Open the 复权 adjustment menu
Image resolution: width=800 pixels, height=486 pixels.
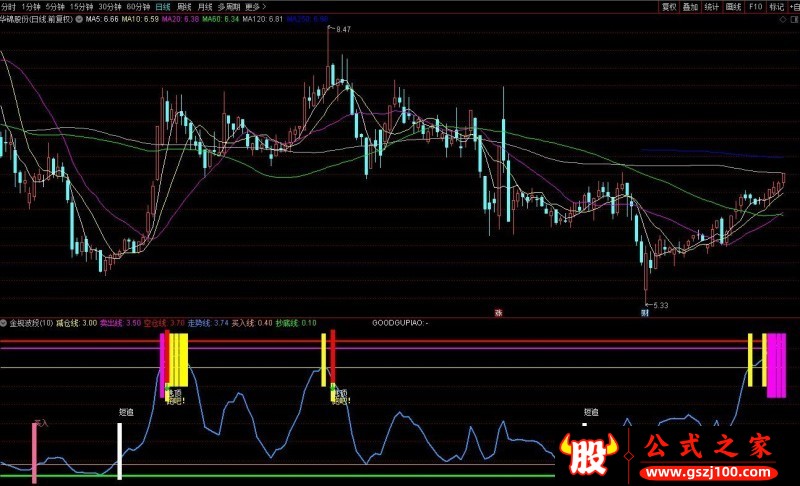pyautogui.click(x=669, y=6)
